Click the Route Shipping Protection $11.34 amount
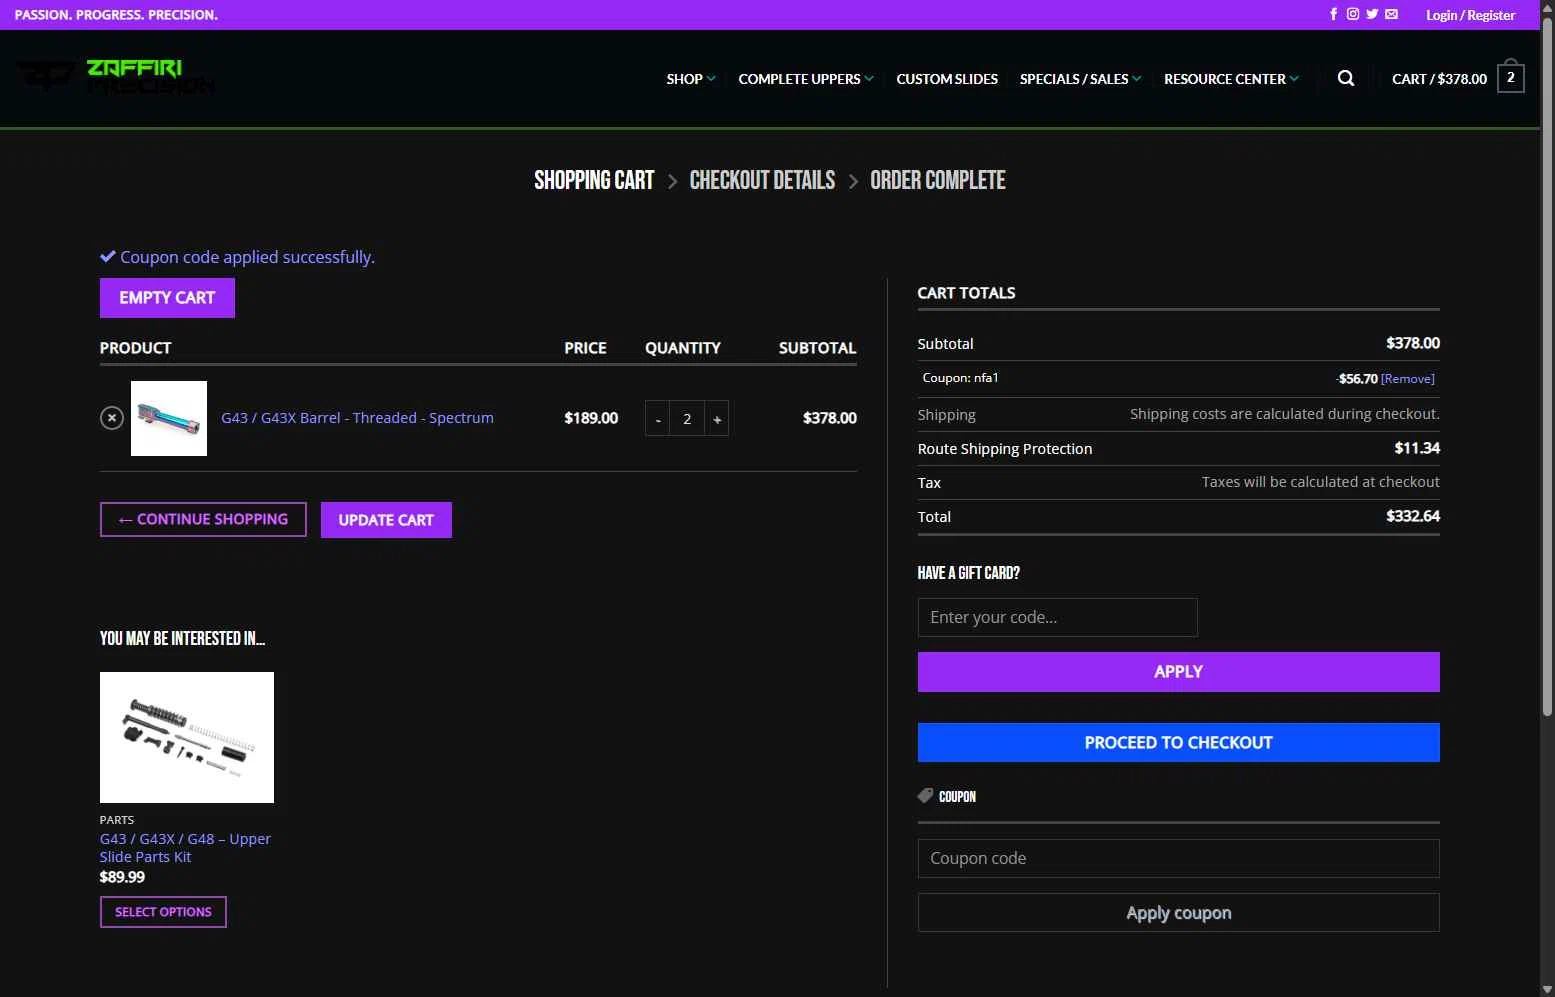This screenshot has width=1555, height=997. [x=1417, y=448]
